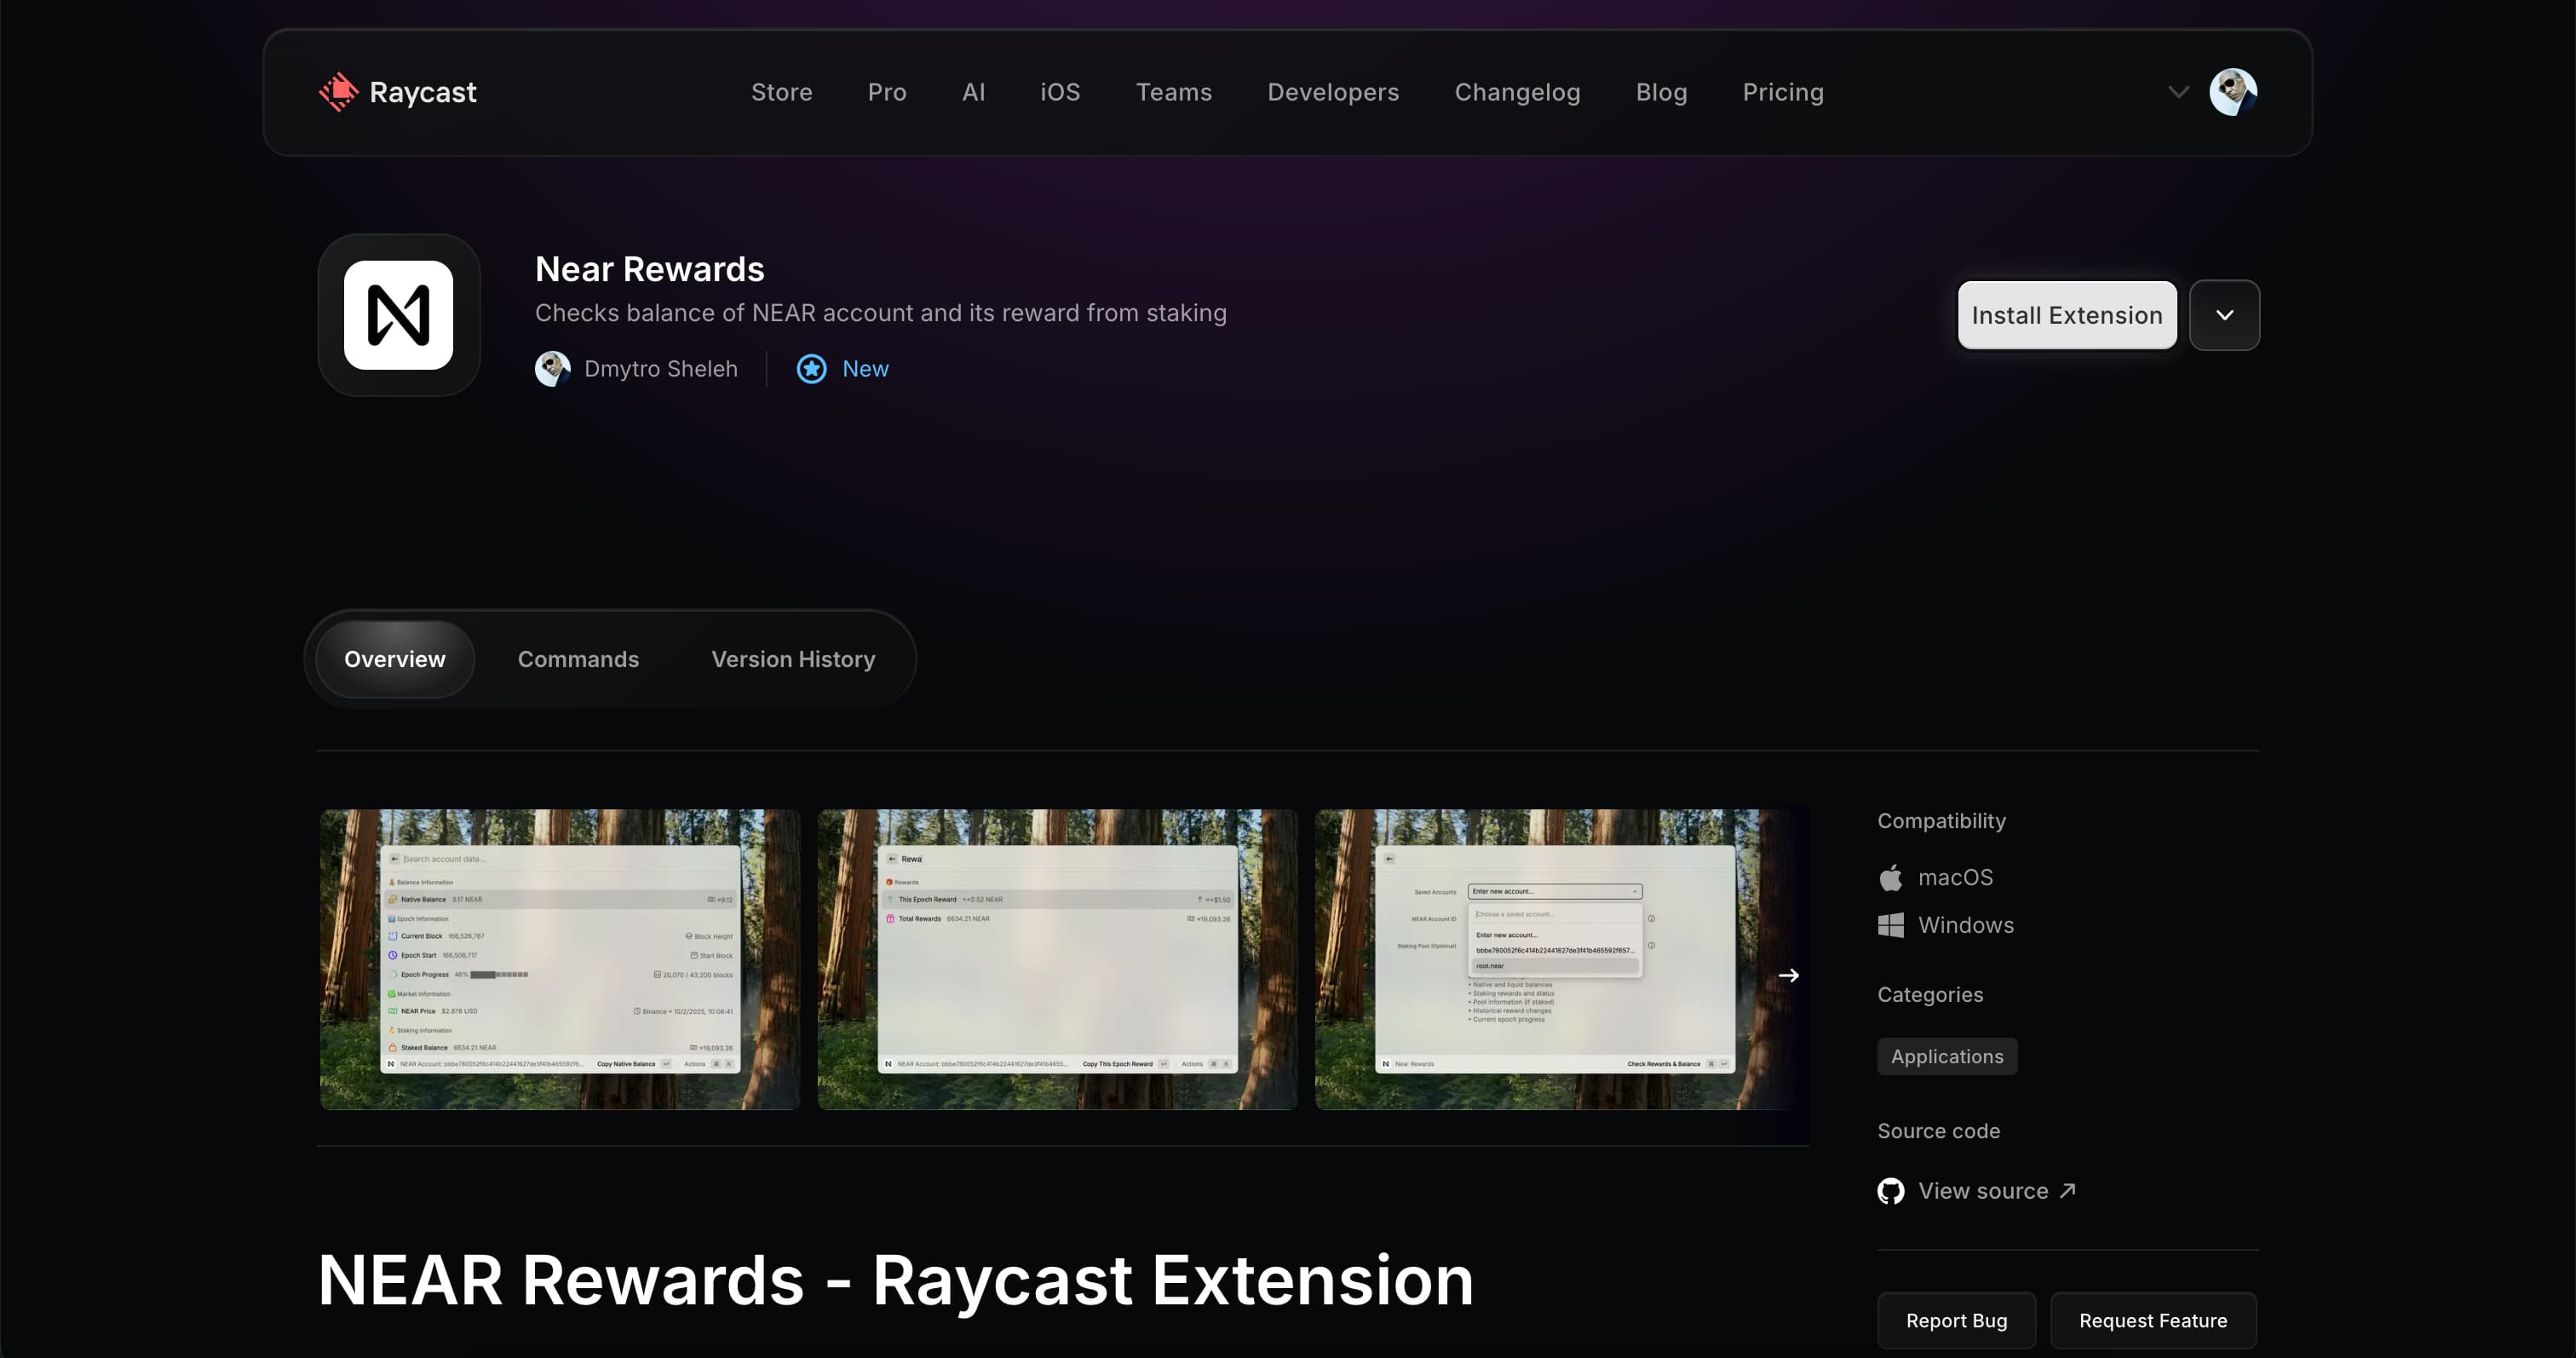Viewport: 2576px width, 1358px height.
Task: Open the View source link
Action: pos(1983,1190)
